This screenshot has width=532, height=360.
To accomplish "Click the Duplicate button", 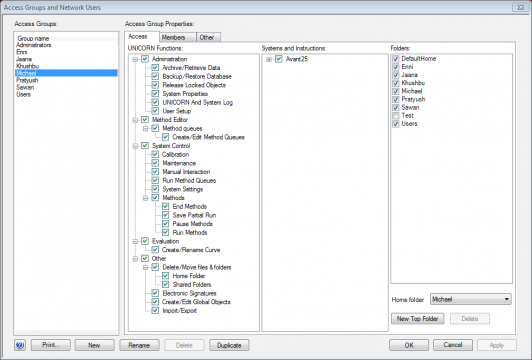I will coord(229,345).
